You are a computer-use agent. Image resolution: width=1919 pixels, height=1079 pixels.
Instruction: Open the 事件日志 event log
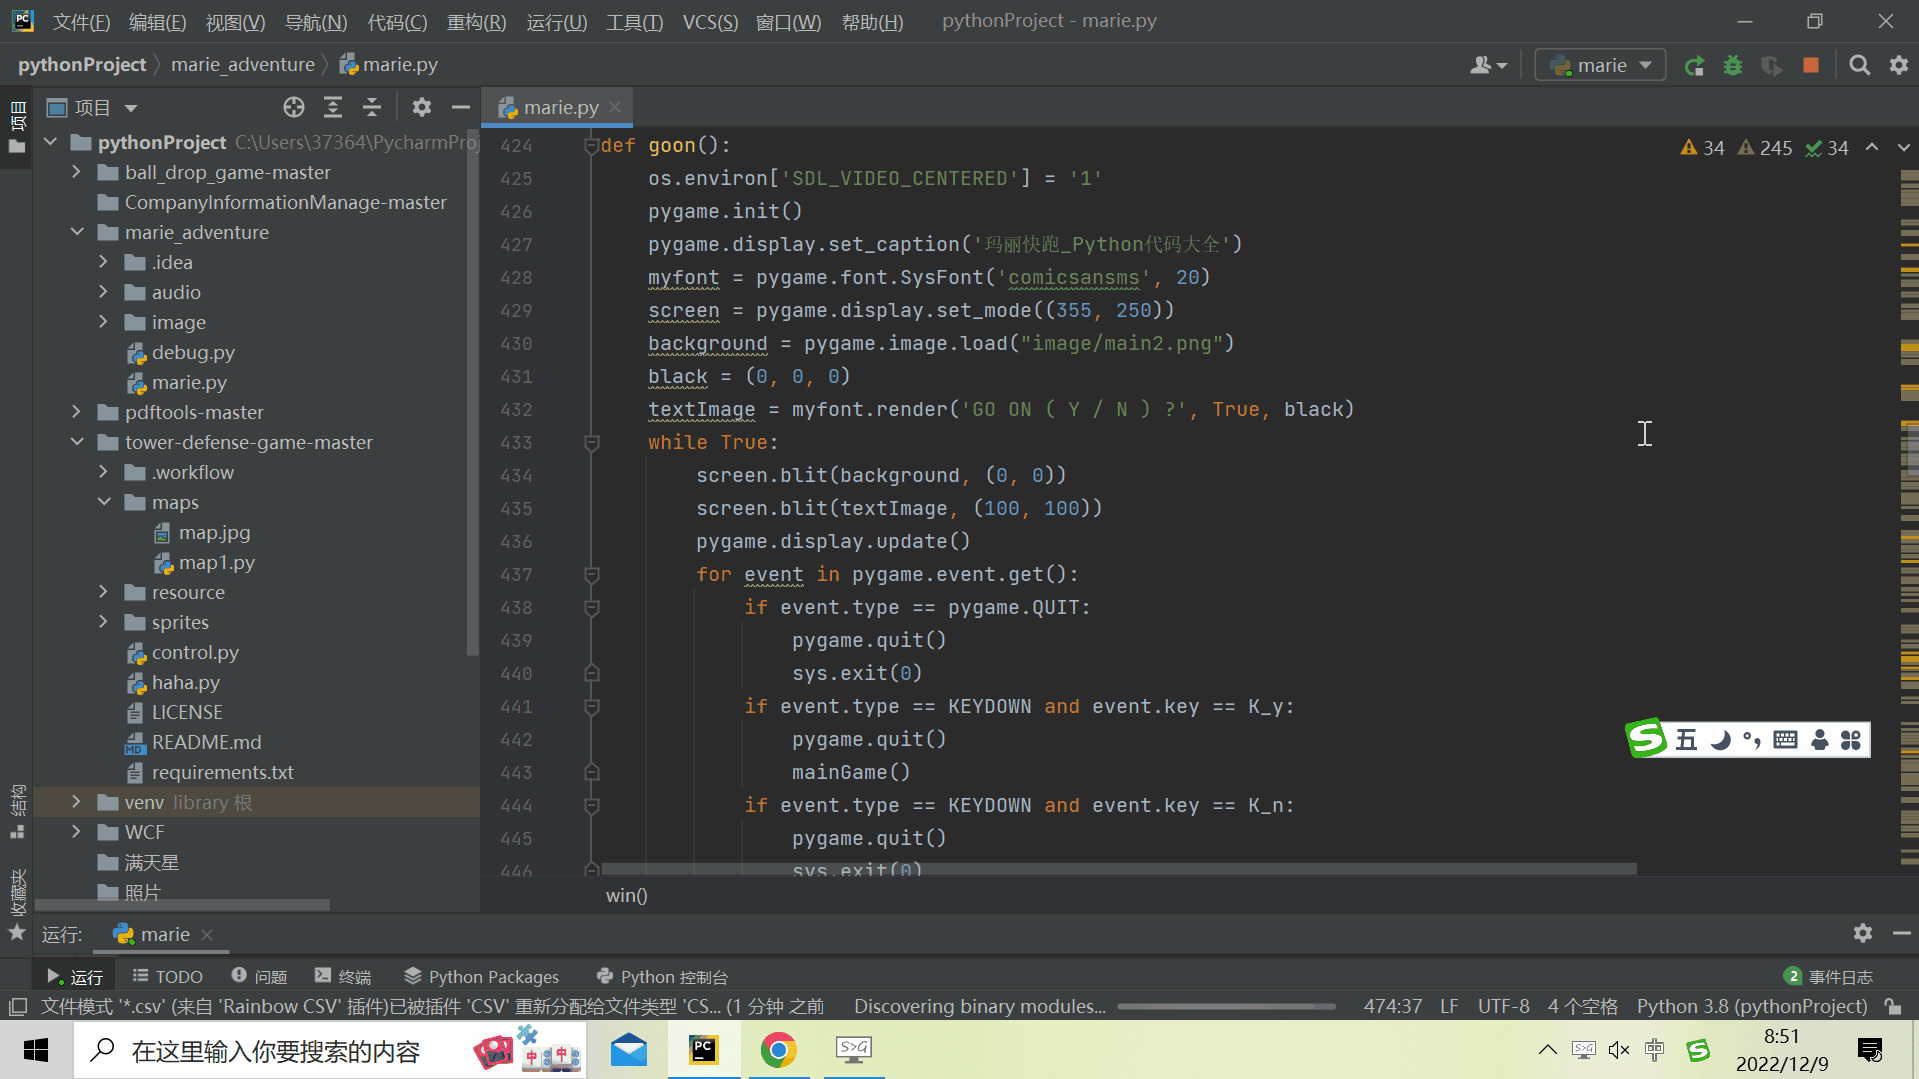point(1829,977)
